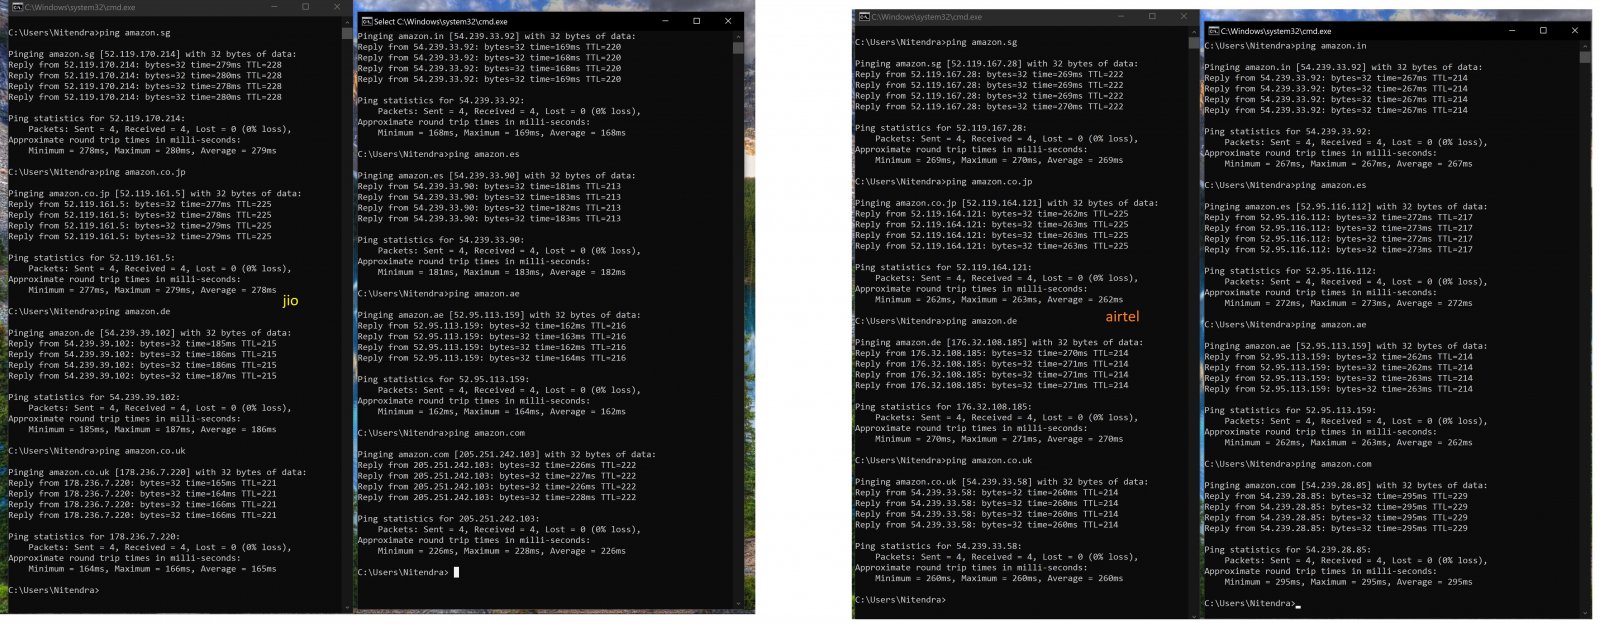Click "Ping statistics for 52.95.116.112:" line
The width and height of the screenshot is (1600, 624).
point(1290,271)
